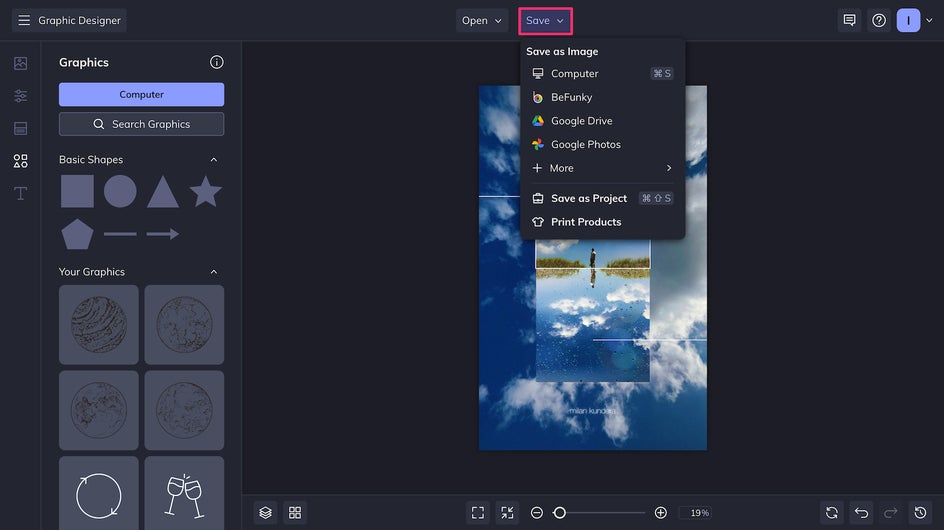Close the Save dropdown menu
The image size is (944, 530).
point(545,20)
